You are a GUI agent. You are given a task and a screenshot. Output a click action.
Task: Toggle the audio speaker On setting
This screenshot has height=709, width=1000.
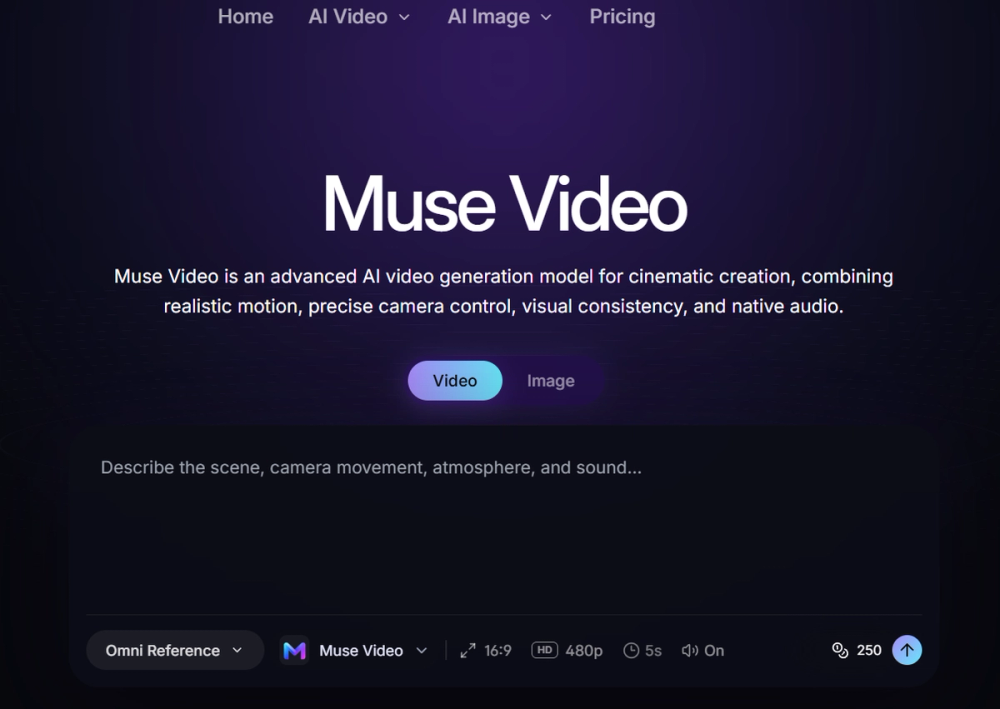point(702,650)
